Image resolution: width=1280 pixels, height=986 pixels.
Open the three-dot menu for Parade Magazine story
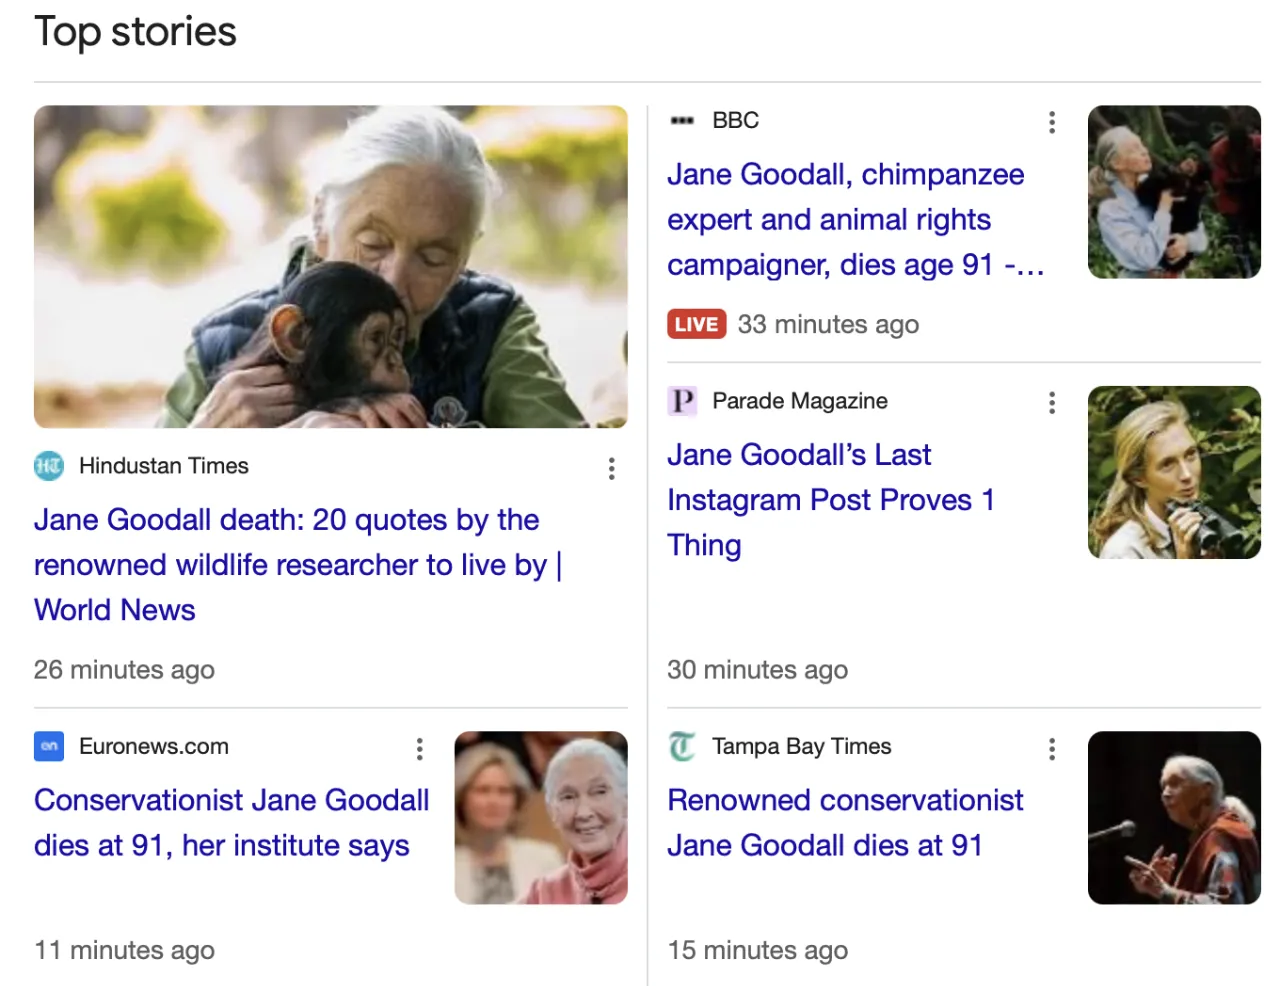coord(1051,403)
